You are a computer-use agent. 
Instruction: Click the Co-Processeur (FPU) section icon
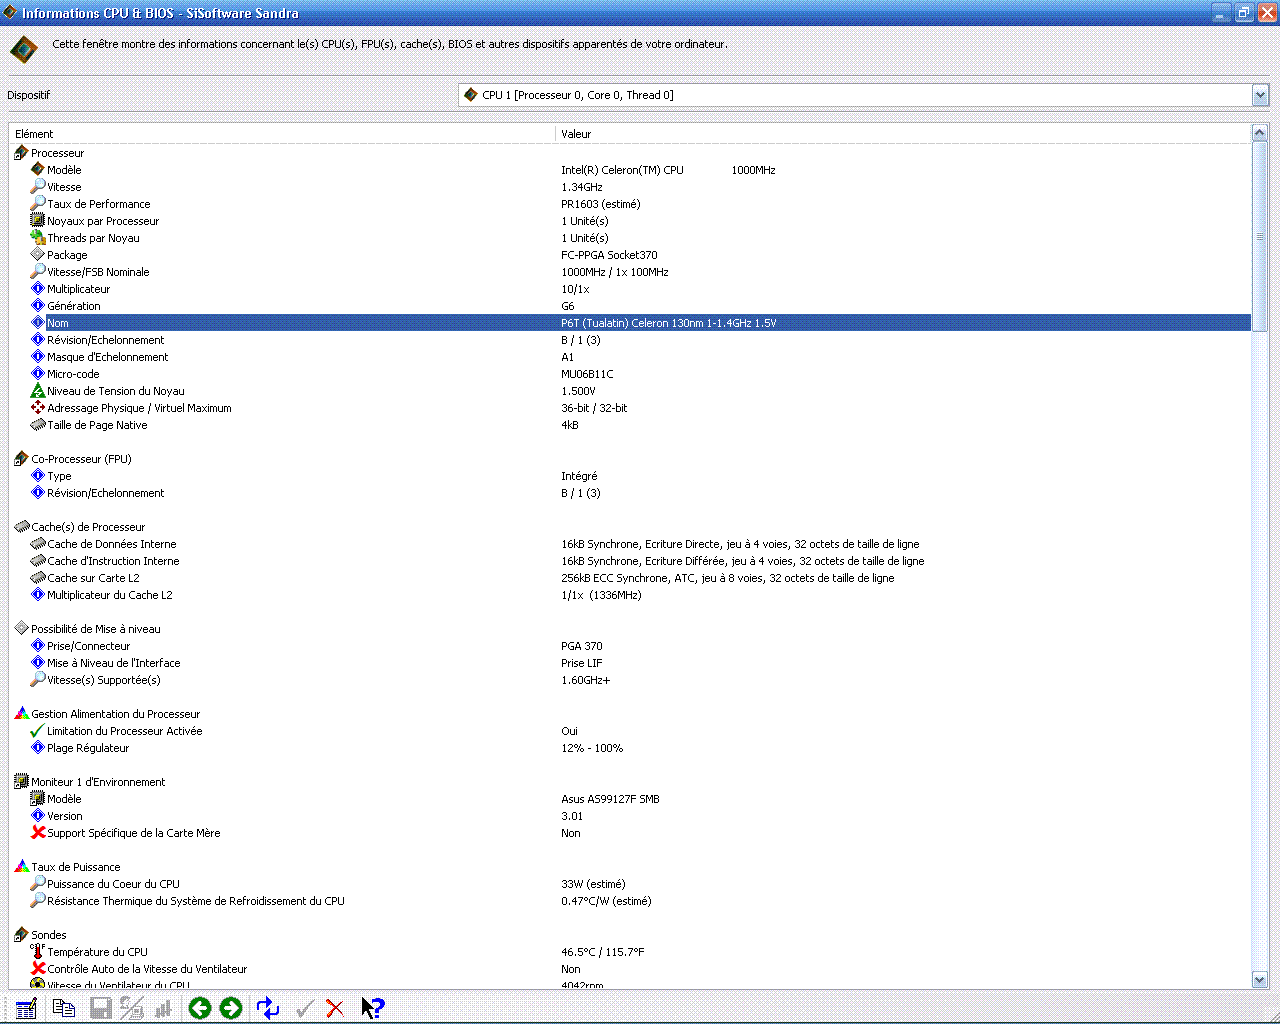pyautogui.click(x=21, y=459)
